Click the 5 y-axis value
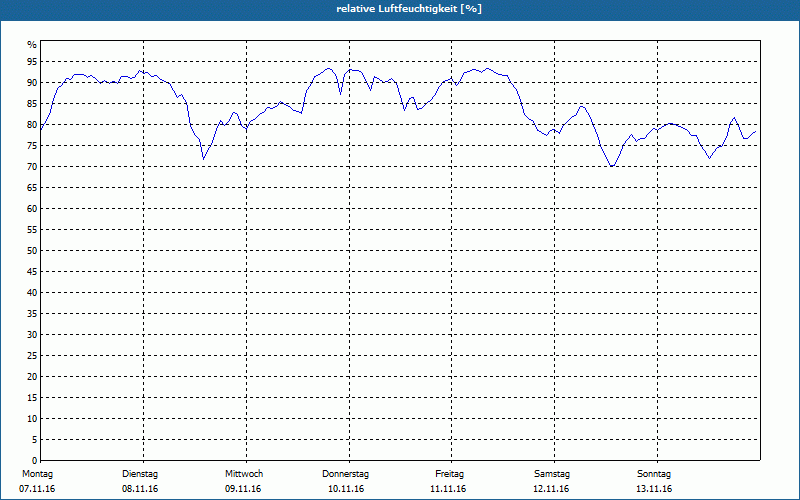Image resolution: width=800 pixels, height=500 pixels. pos(35,440)
